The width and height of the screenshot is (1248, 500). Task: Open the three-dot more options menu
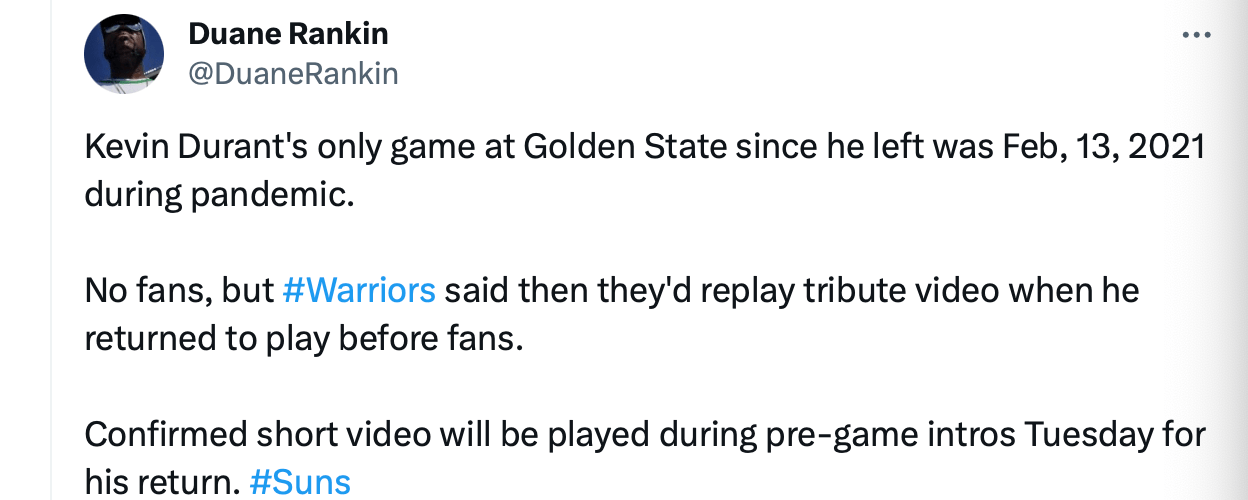tap(1196, 35)
